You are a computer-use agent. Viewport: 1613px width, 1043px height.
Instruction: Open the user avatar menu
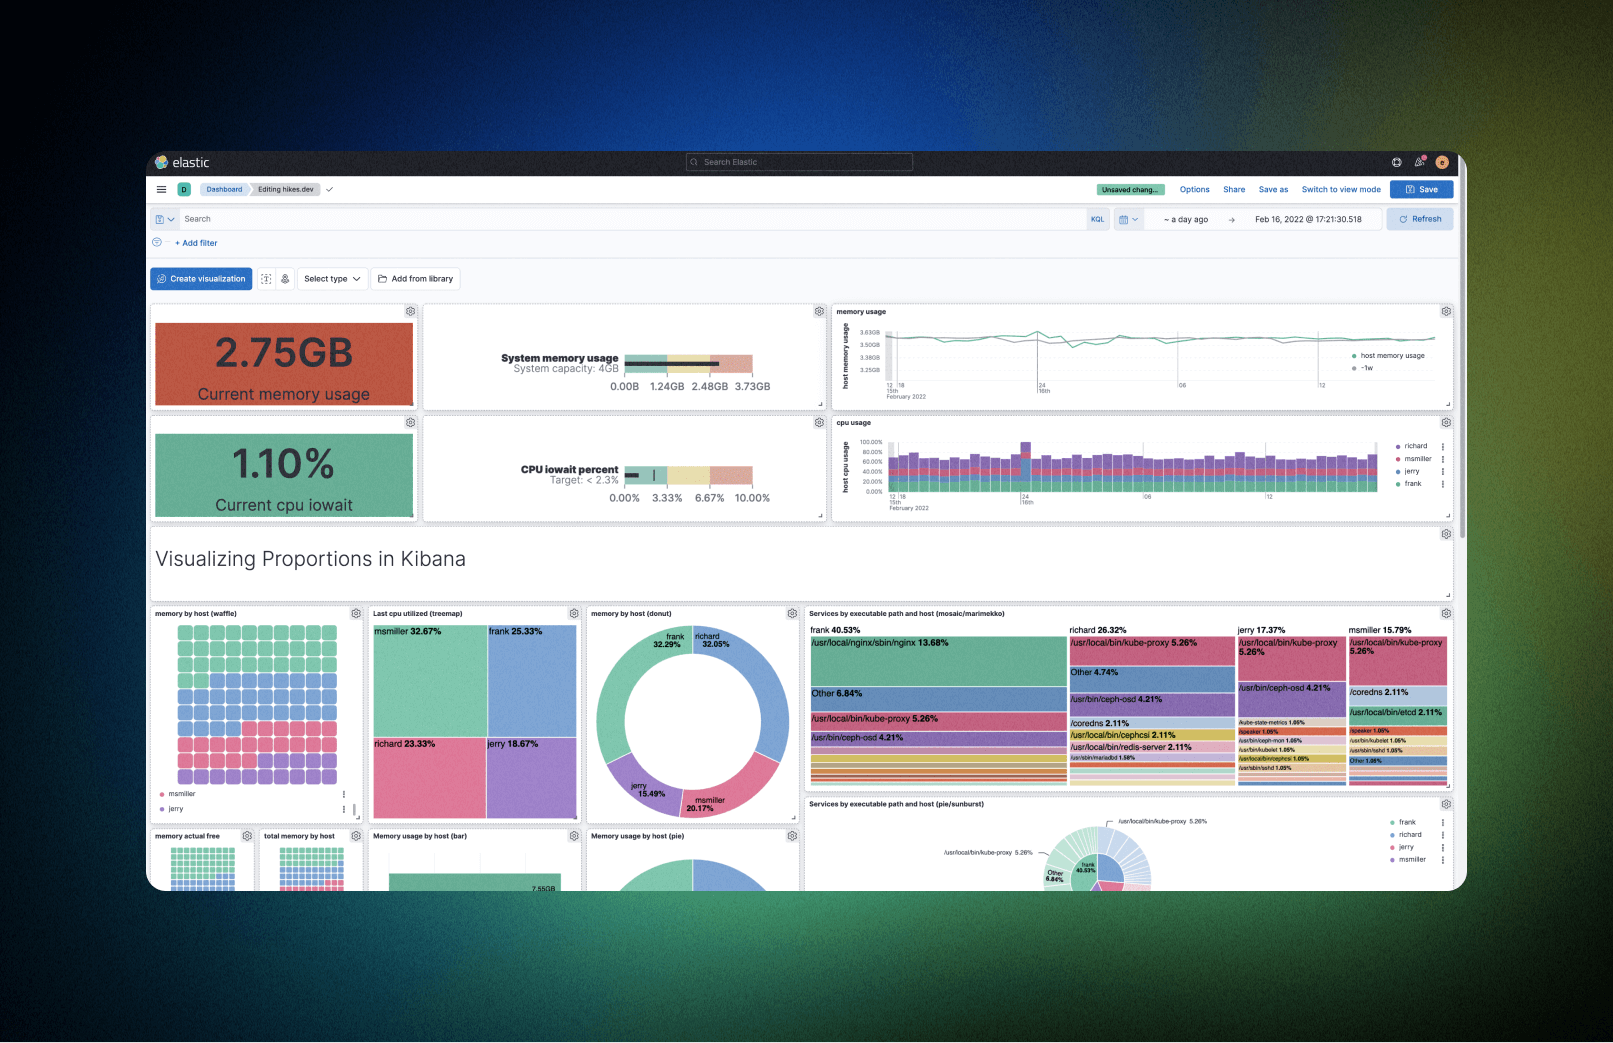[x=1442, y=162]
